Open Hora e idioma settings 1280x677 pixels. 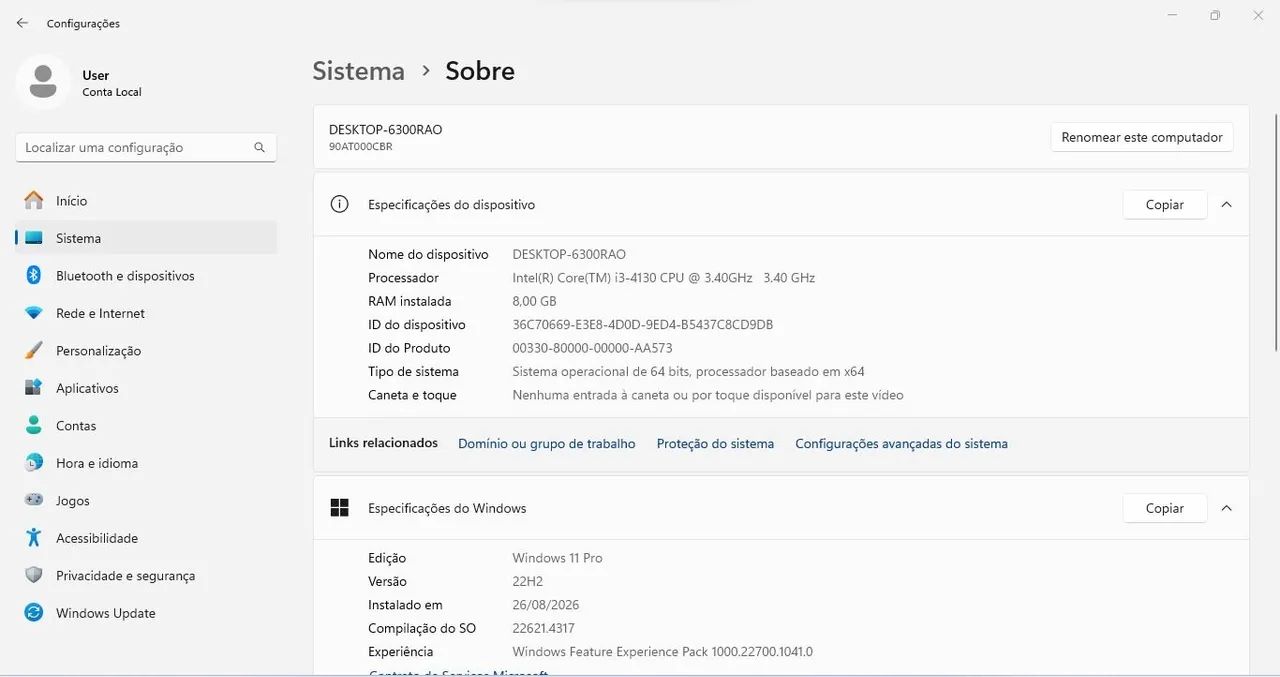(146, 463)
